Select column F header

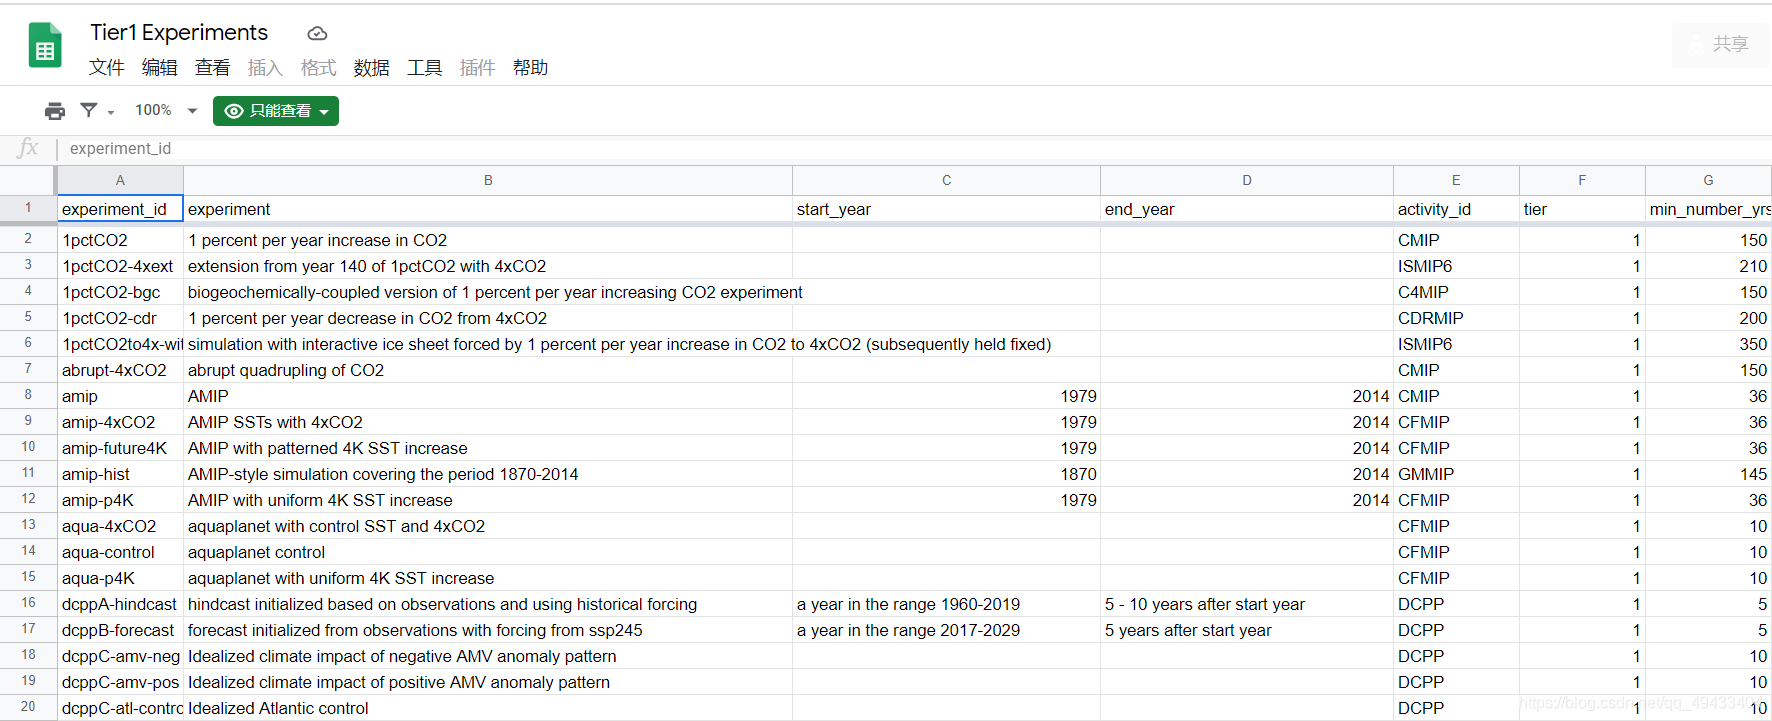pyautogui.click(x=1582, y=180)
